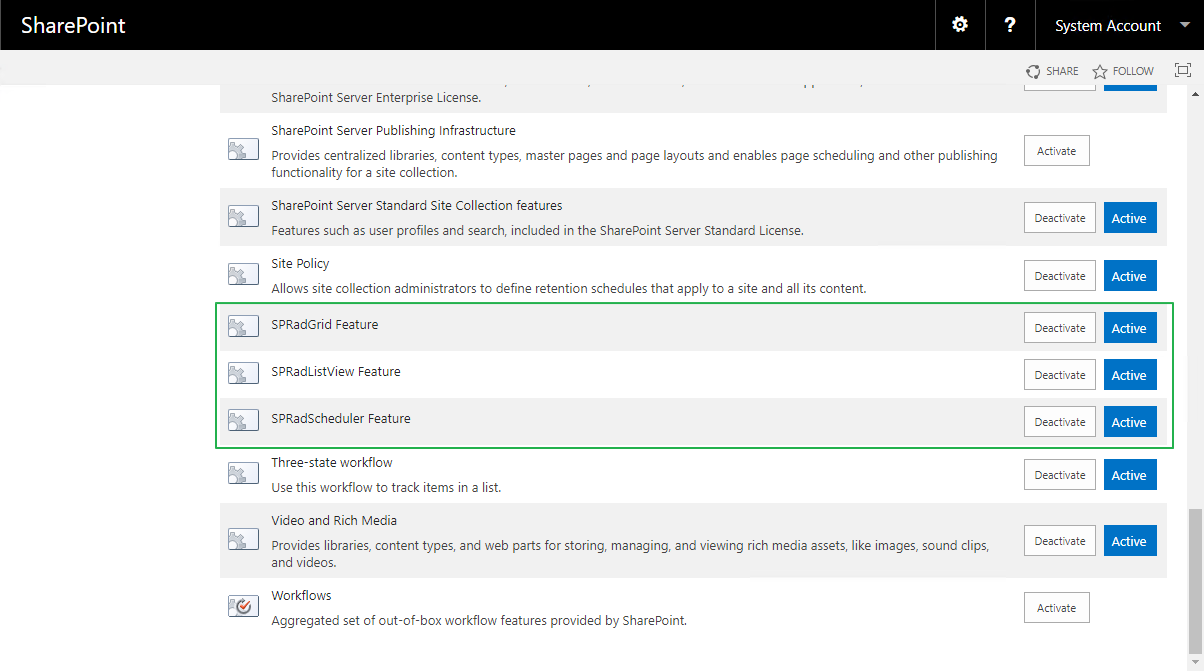The height and width of the screenshot is (671, 1204).
Task: Share this site using SHARE
Action: point(1052,71)
